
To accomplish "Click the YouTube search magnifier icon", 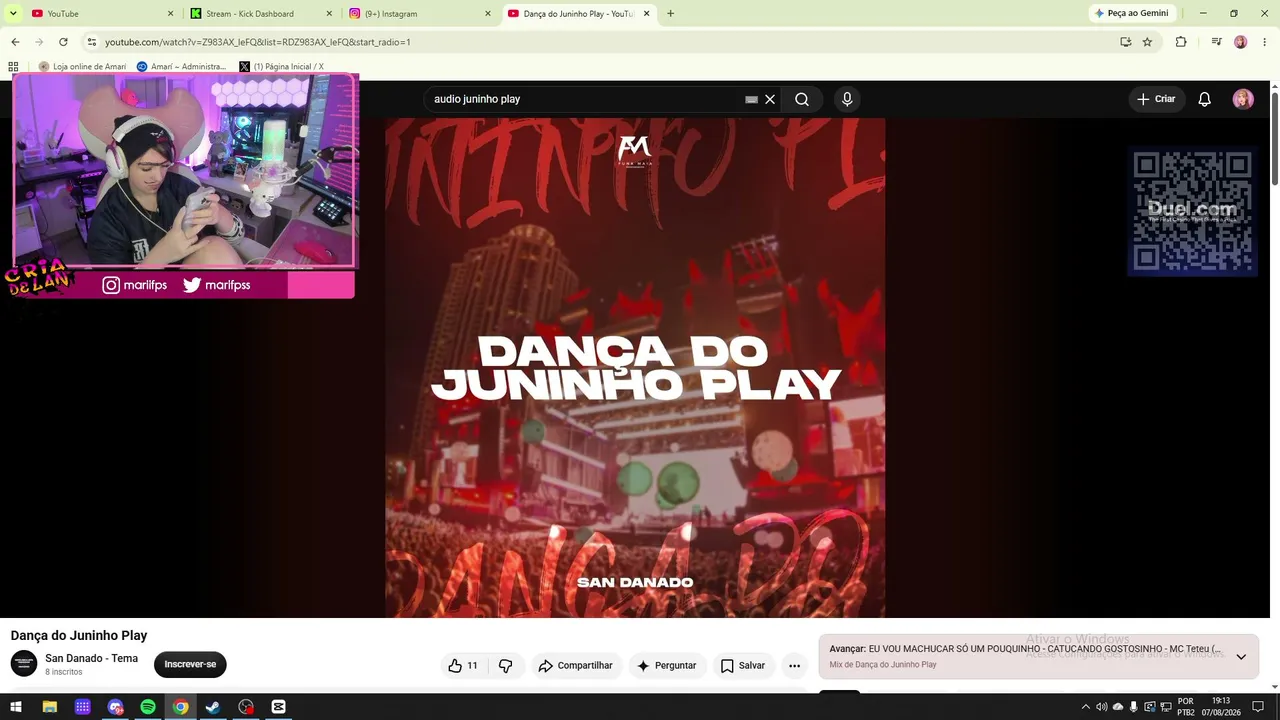I will click(802, 99).
